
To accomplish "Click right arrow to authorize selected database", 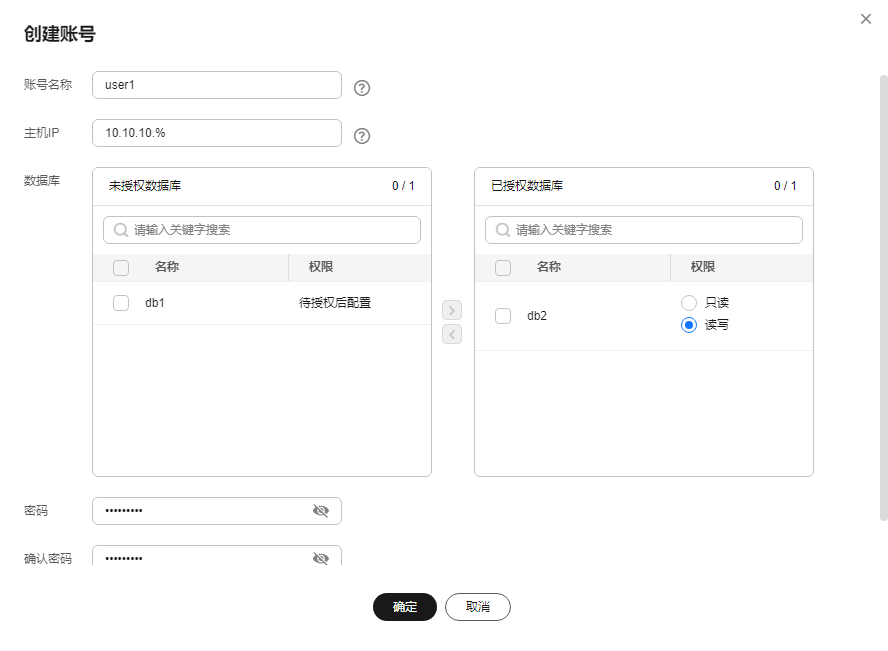I will tap(452, 310).
